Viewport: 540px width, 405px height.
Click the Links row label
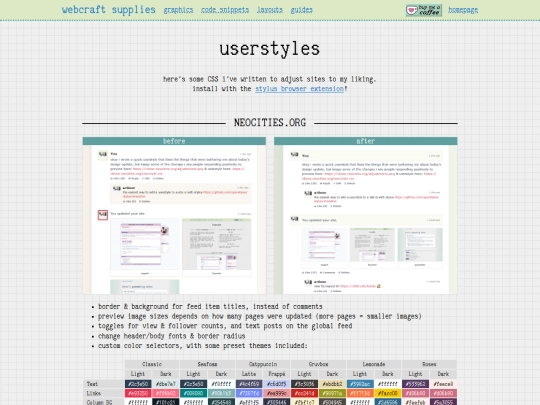pyautogui.click(x=103, y=393)
